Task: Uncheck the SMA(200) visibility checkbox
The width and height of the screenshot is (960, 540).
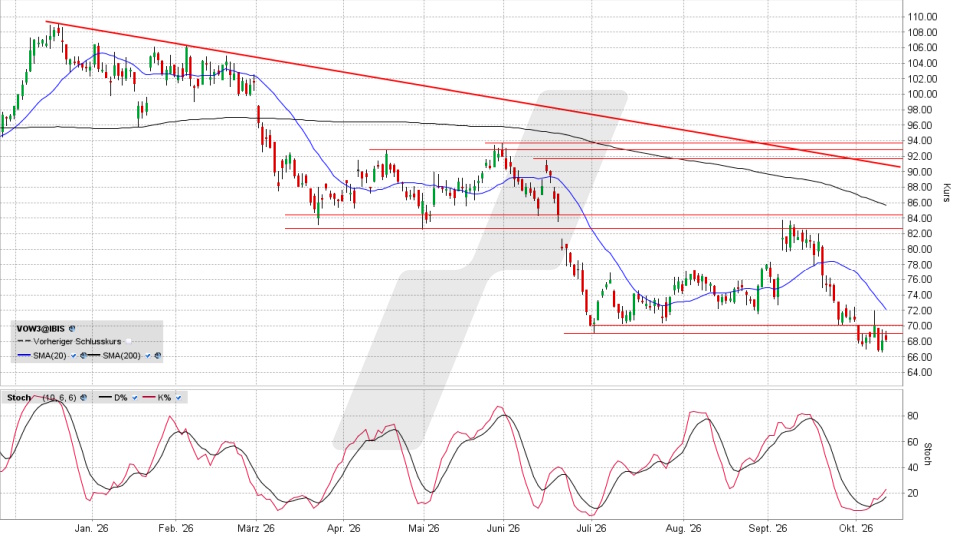Action: click(148, 356)
